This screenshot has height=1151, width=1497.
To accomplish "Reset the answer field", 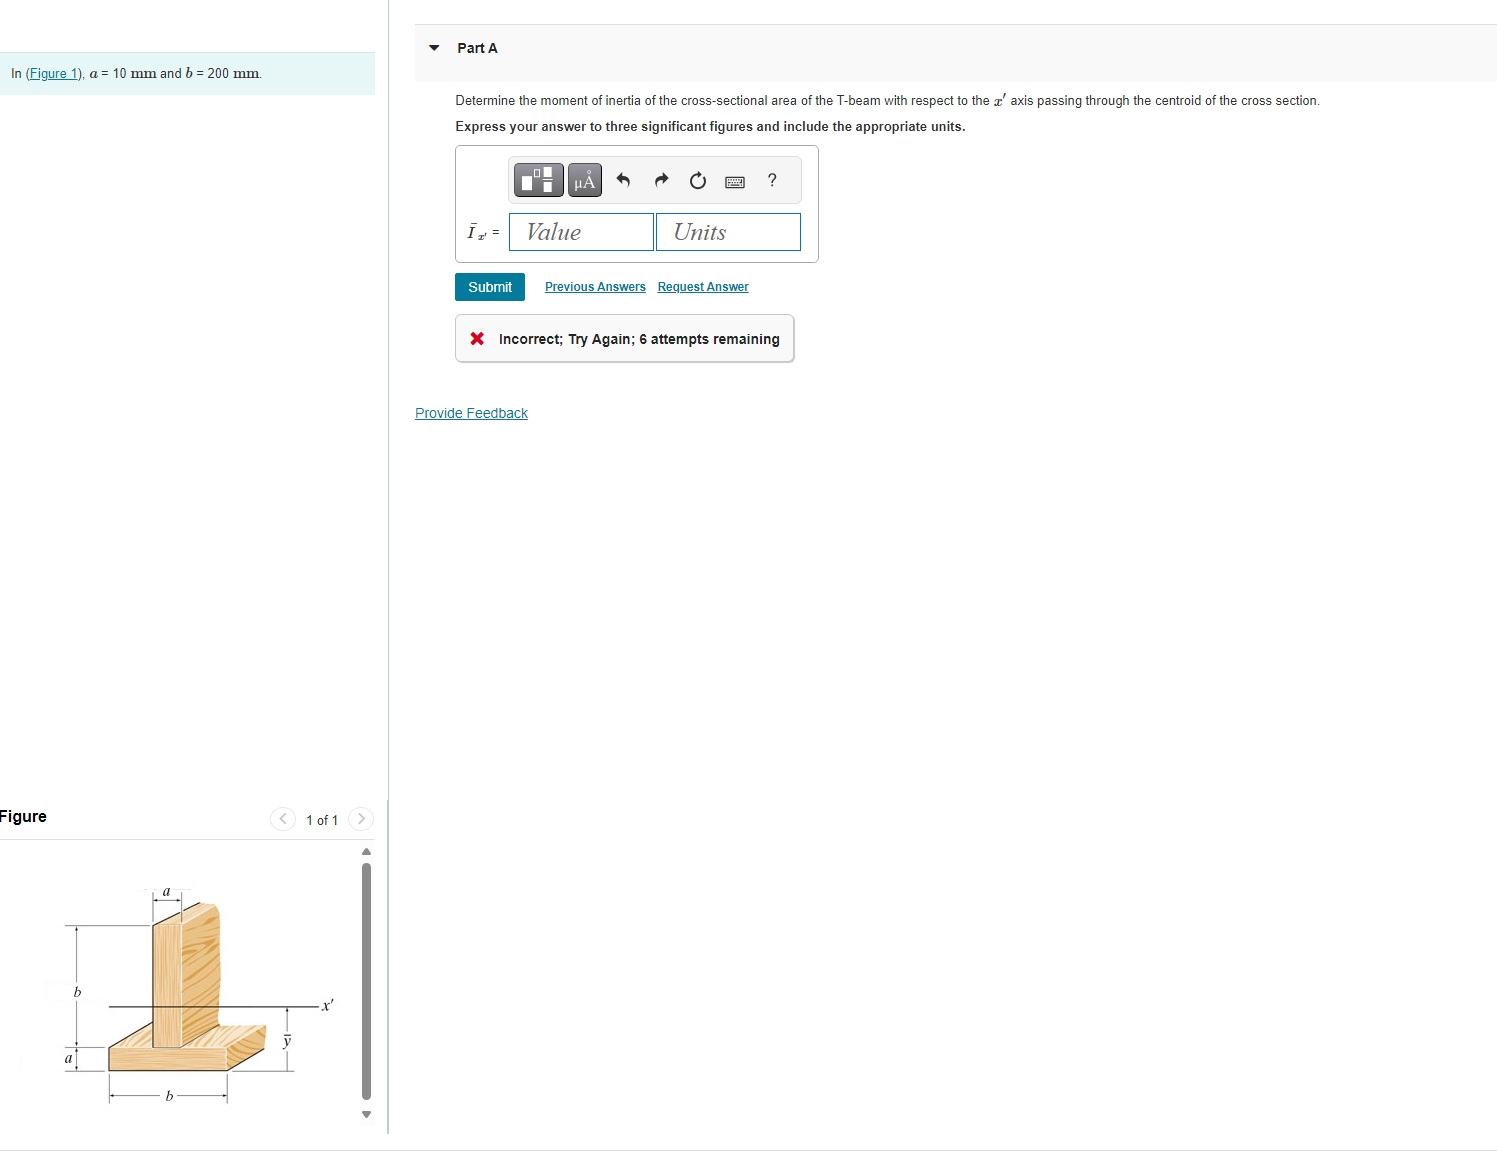I will click(x=698, y=180).
